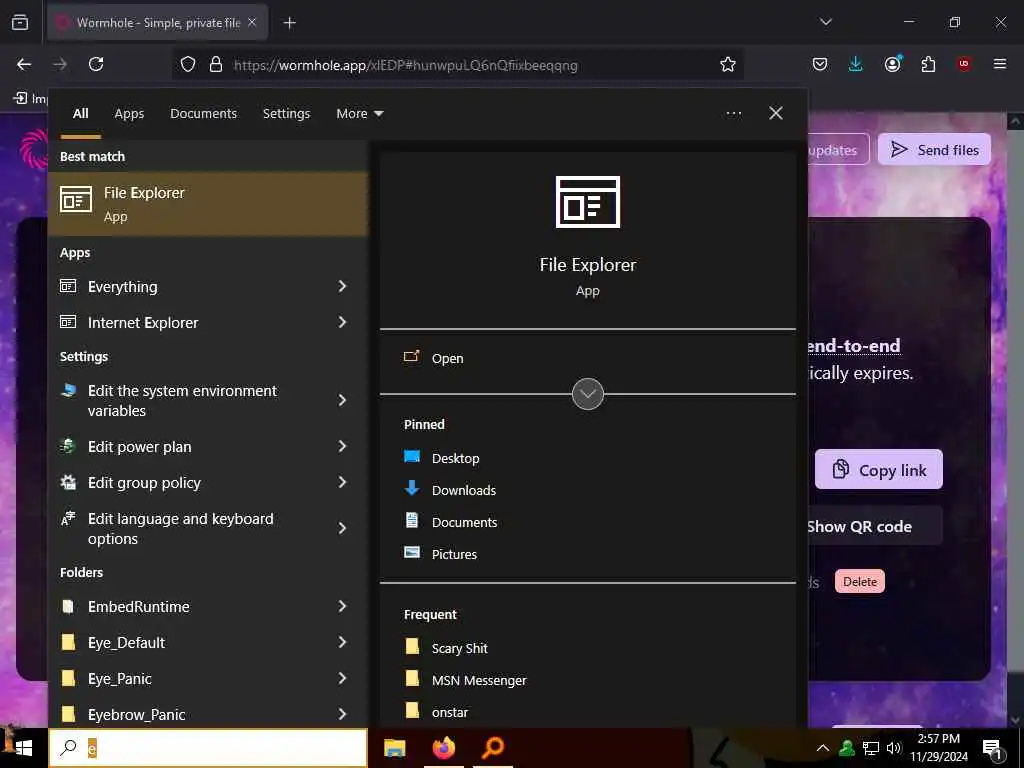Open frequent folder onstar
This screenshot has width=1024, height=768.
coord(449,712)
